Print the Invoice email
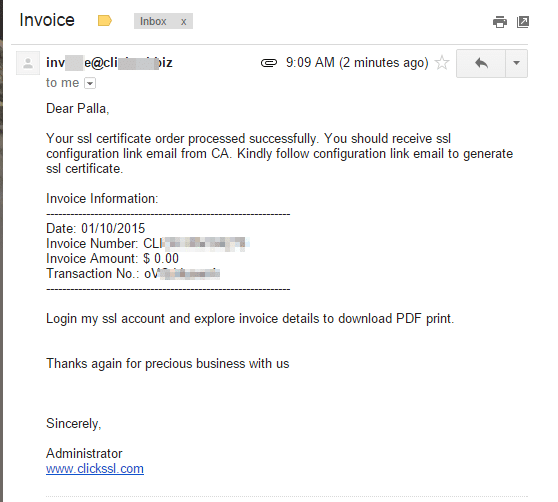Screen dimensions: 558x502 coord(500,22)
